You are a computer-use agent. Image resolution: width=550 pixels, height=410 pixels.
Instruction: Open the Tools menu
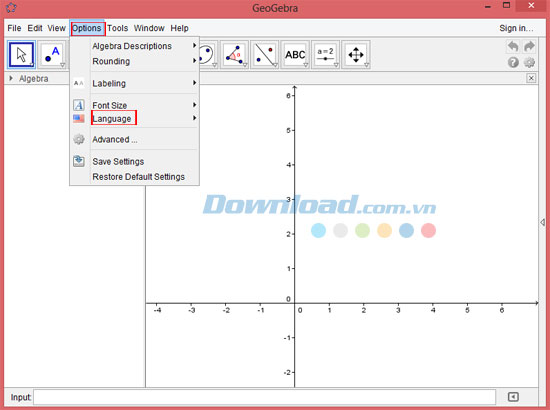[118, 28]
